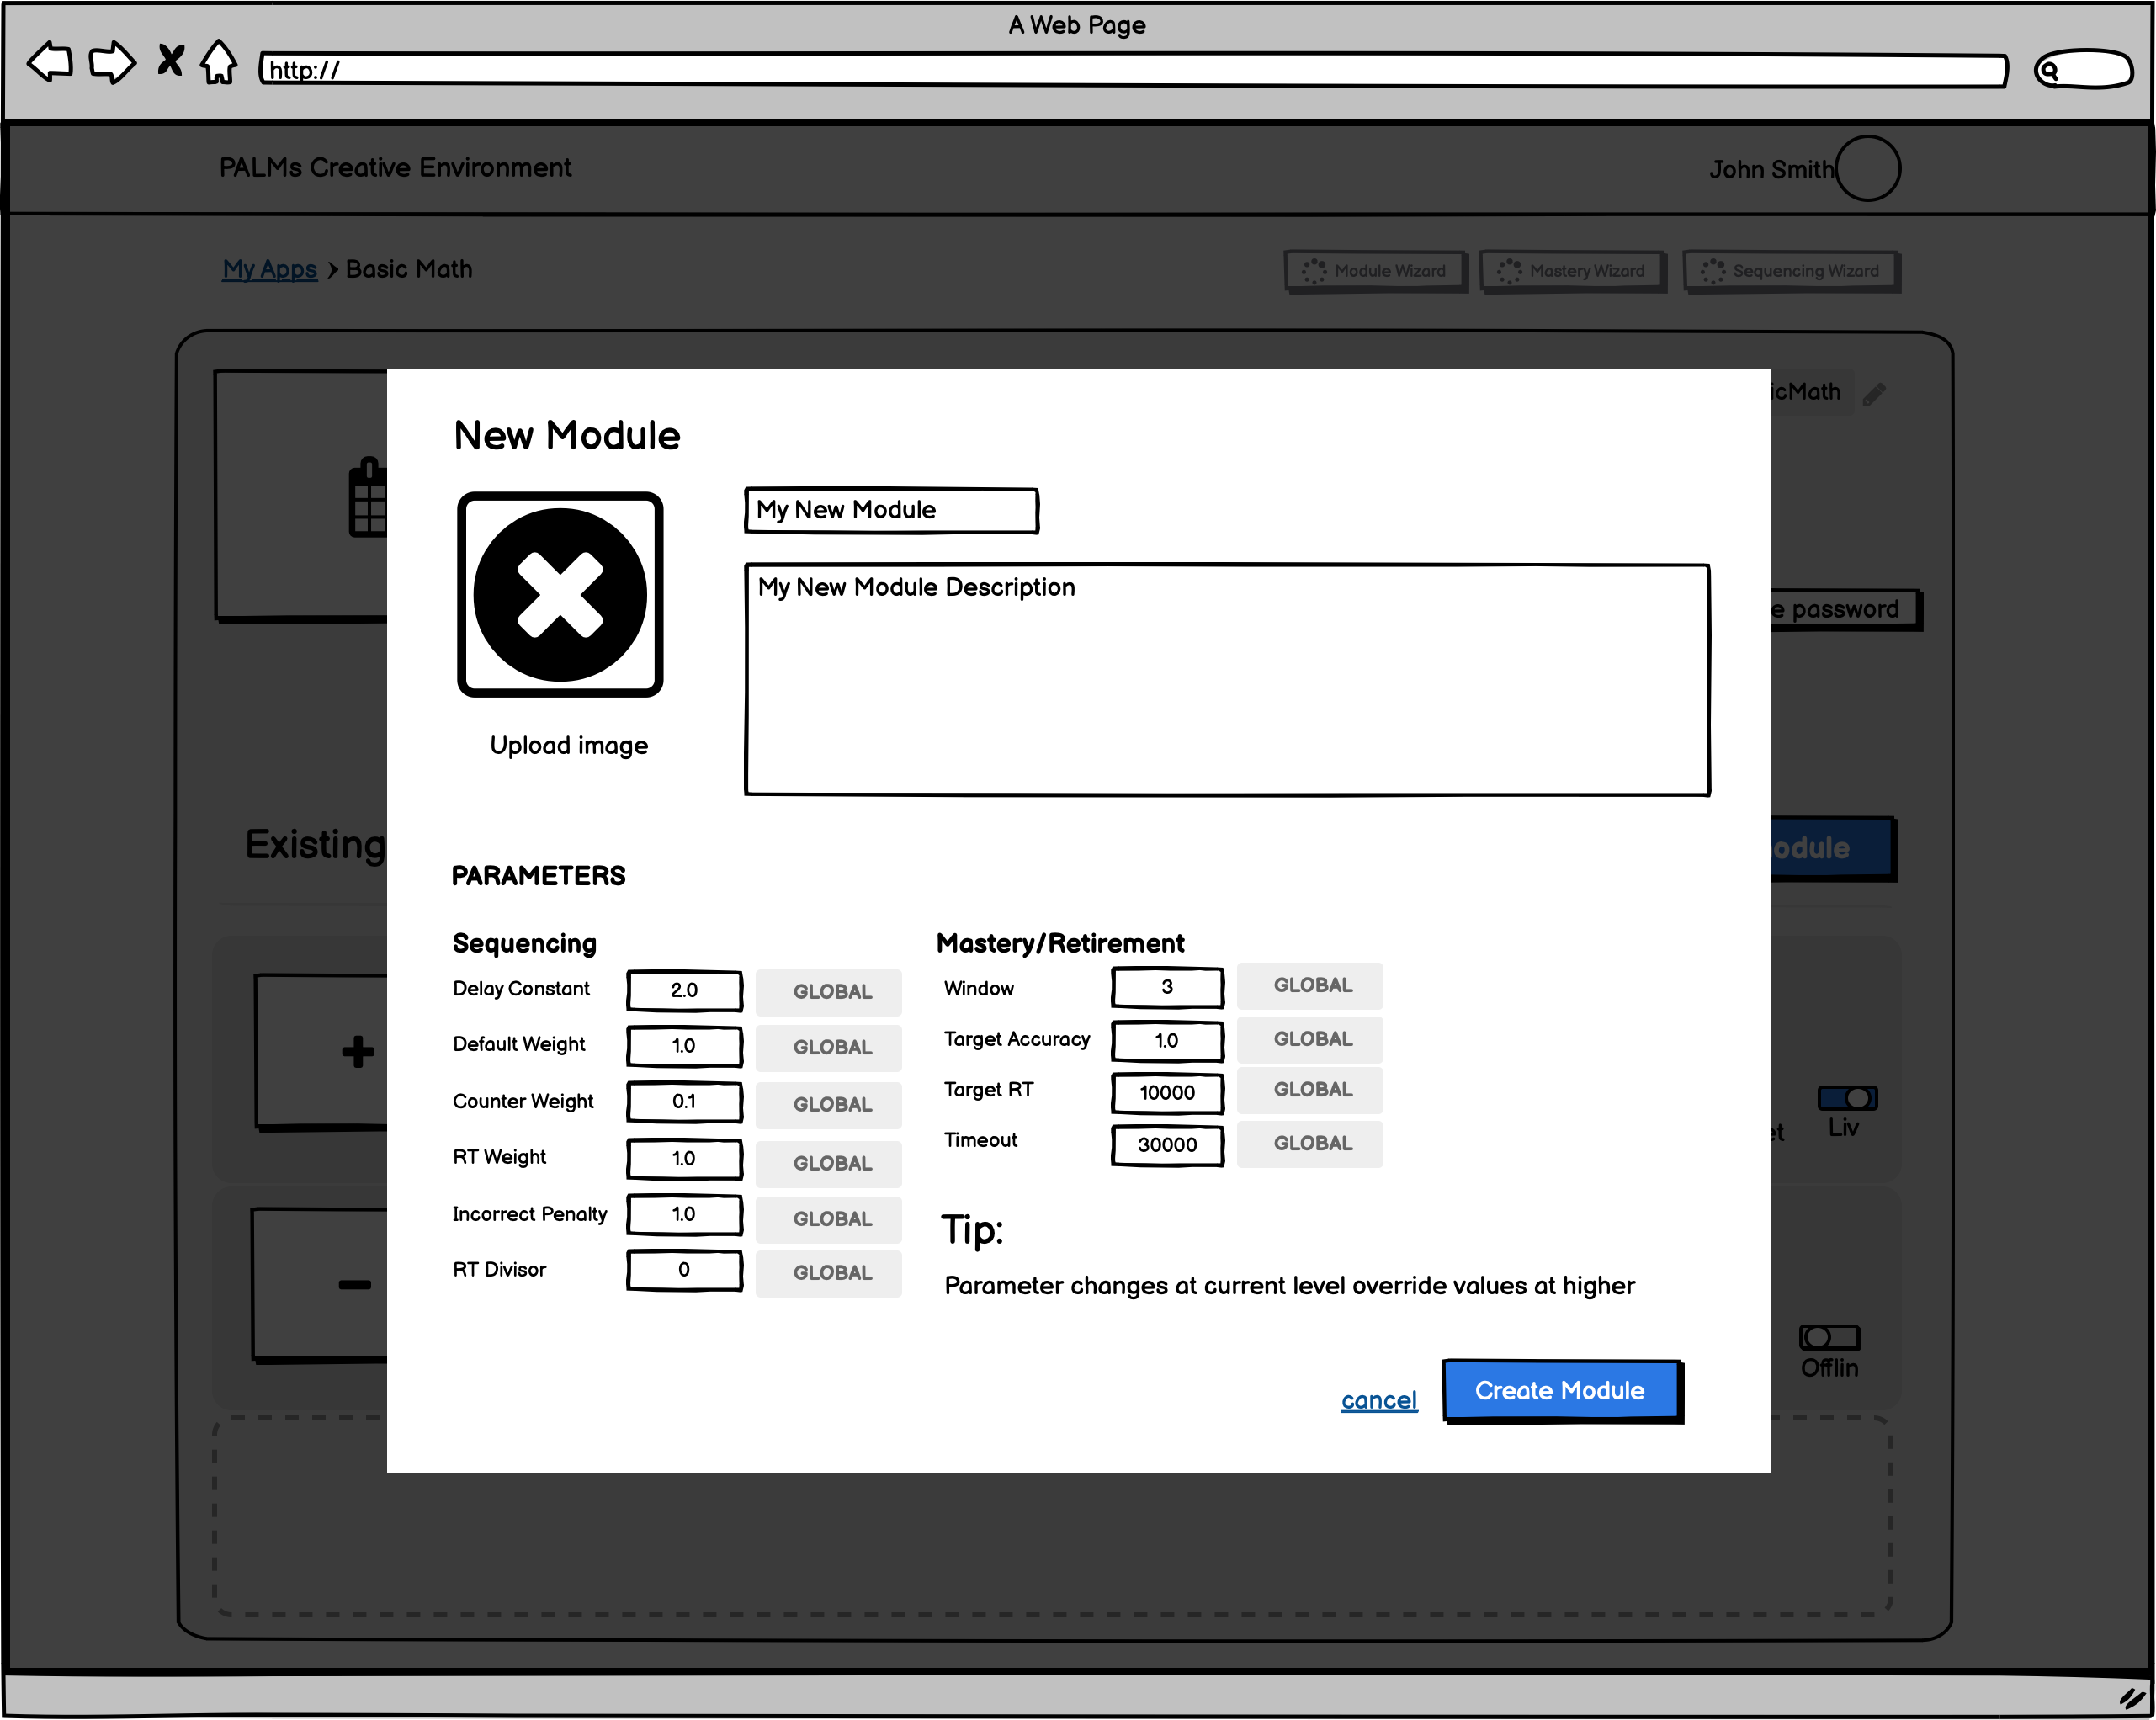Screen dimensions: 2156x1720
Task: Click the http:// address bar
Action: point(1133,70)
